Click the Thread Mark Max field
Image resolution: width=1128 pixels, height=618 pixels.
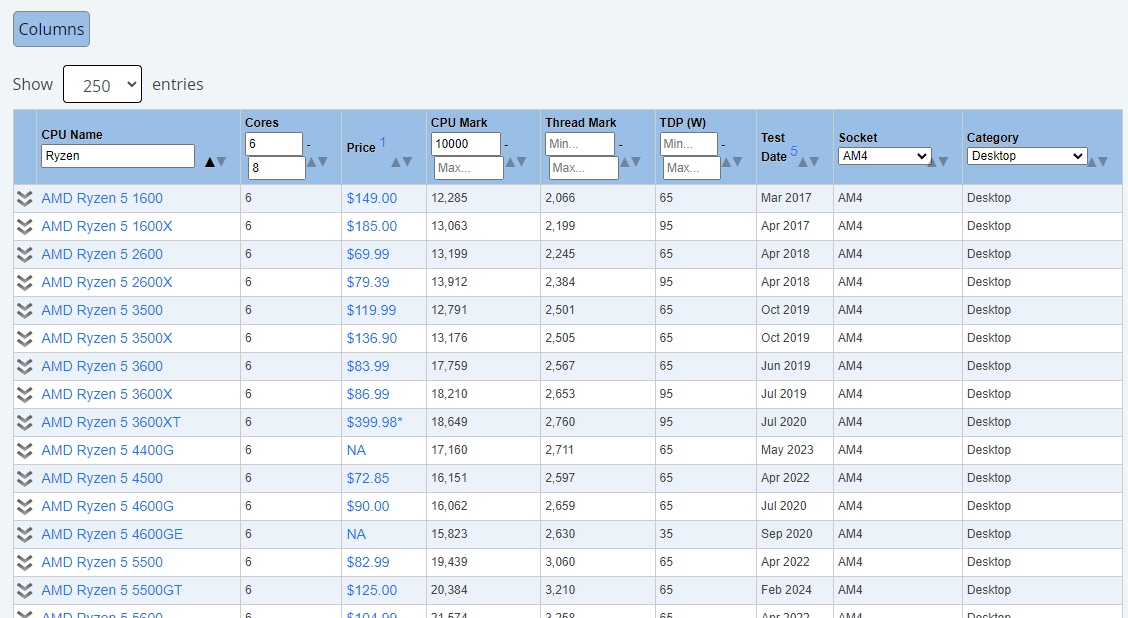[x=583, y=168]
